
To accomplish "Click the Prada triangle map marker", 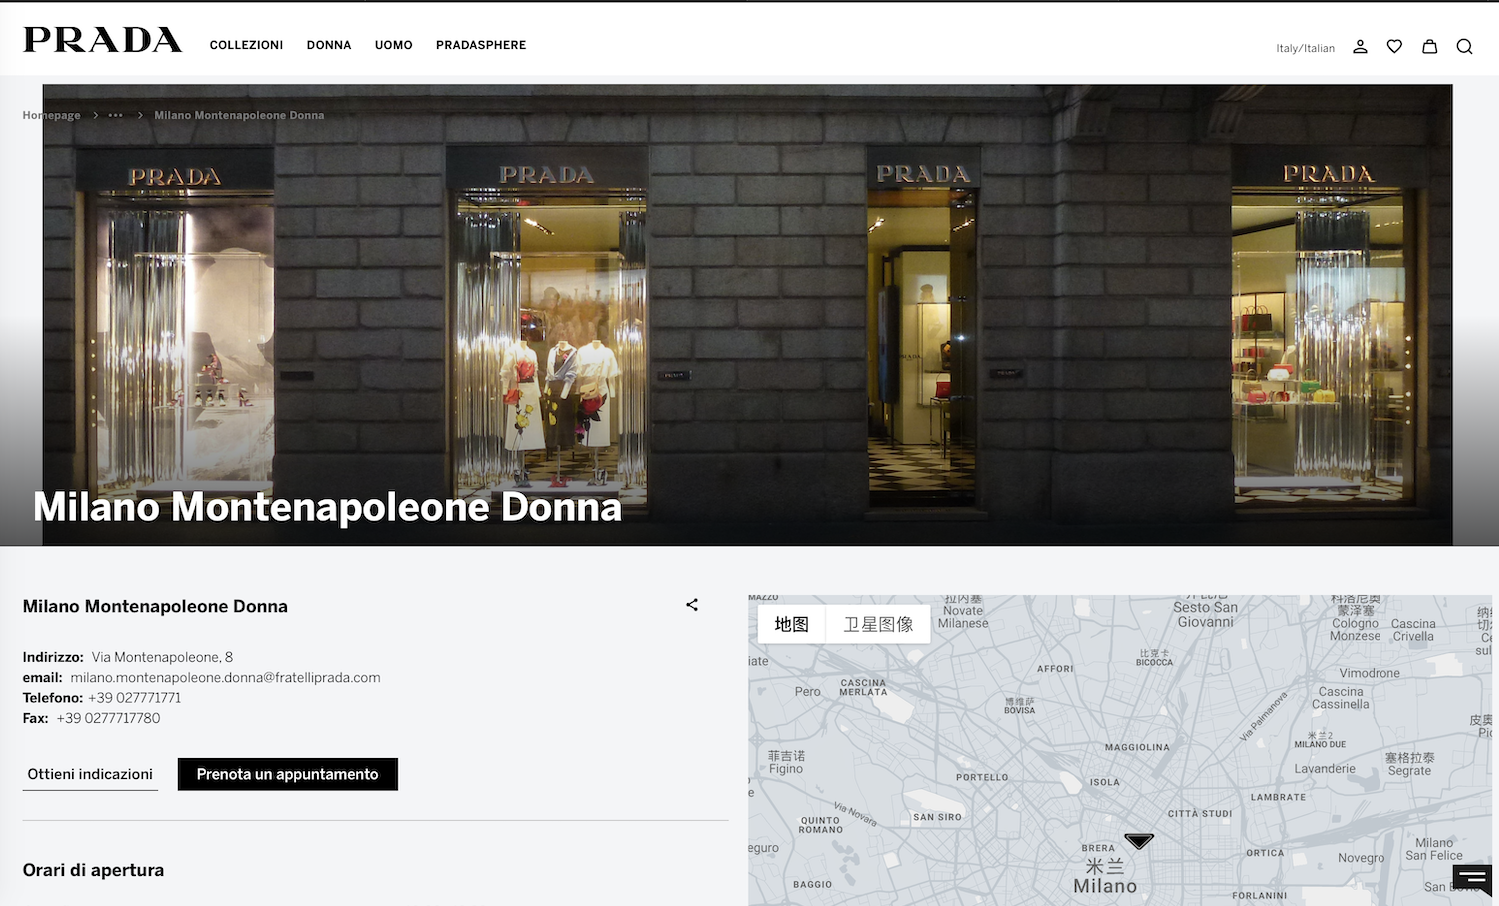I will click(1139, 841).
